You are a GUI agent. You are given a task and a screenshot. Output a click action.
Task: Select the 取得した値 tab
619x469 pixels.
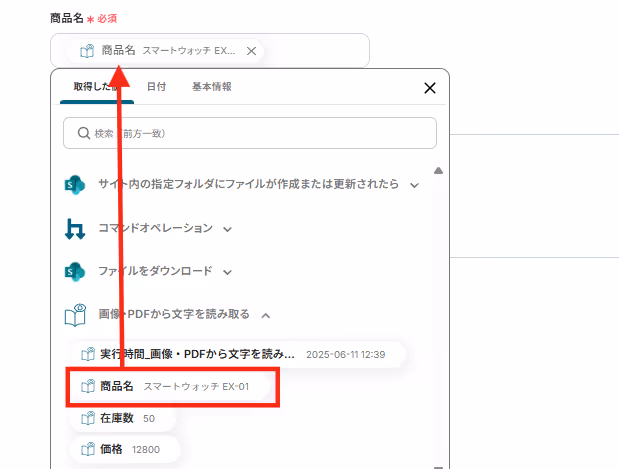tap(97, 86)
